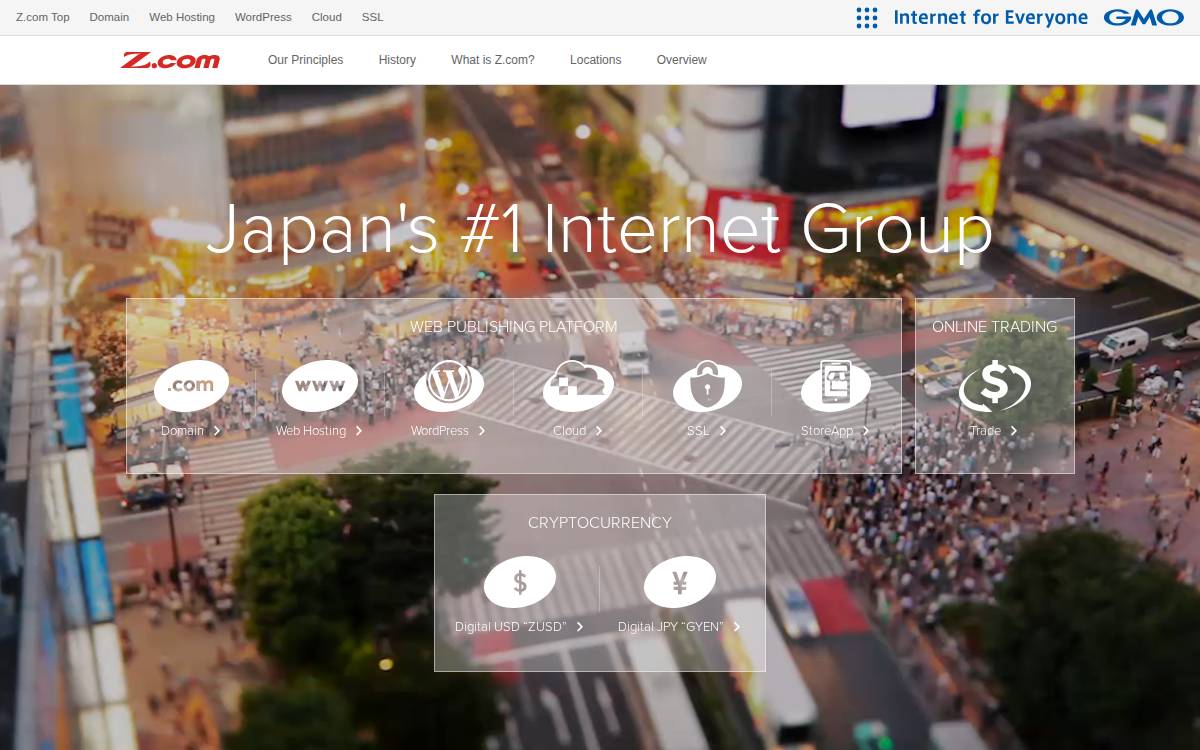Click the Z.com red logo
The height and width of the screenshot is (750, 1200).
[x=170, y=60]
